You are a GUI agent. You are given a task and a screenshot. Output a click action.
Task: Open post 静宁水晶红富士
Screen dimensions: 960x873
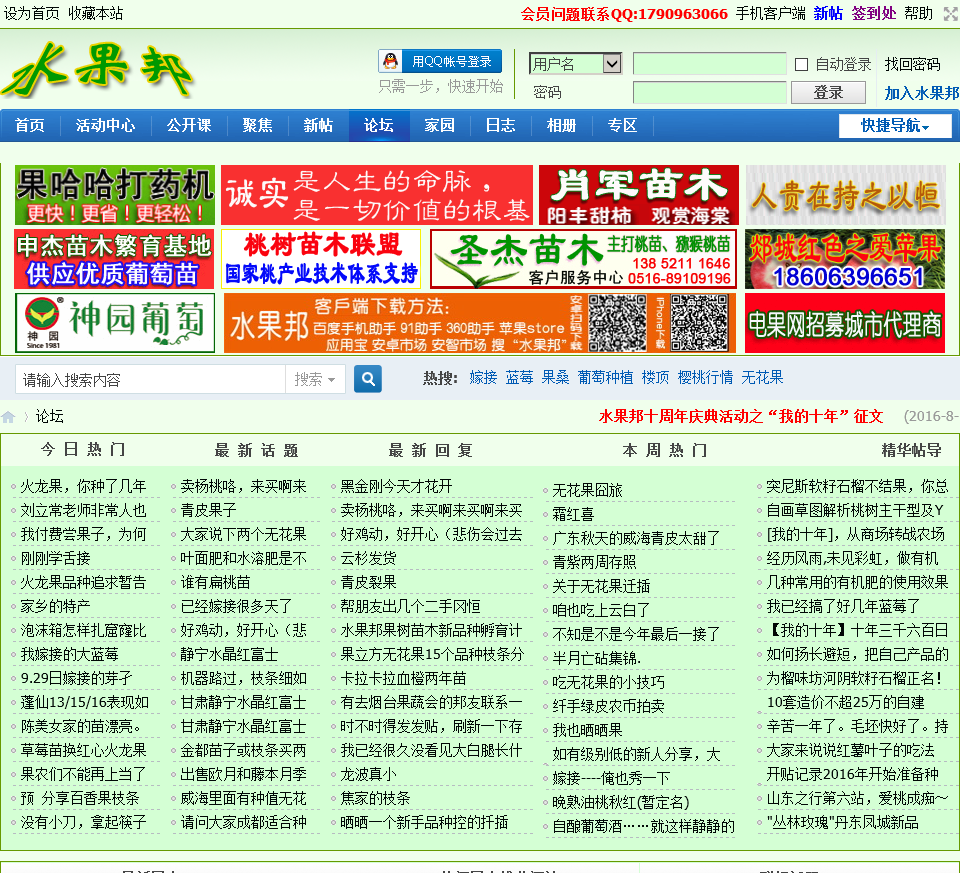pyautogui.click(x=230, y=654)
